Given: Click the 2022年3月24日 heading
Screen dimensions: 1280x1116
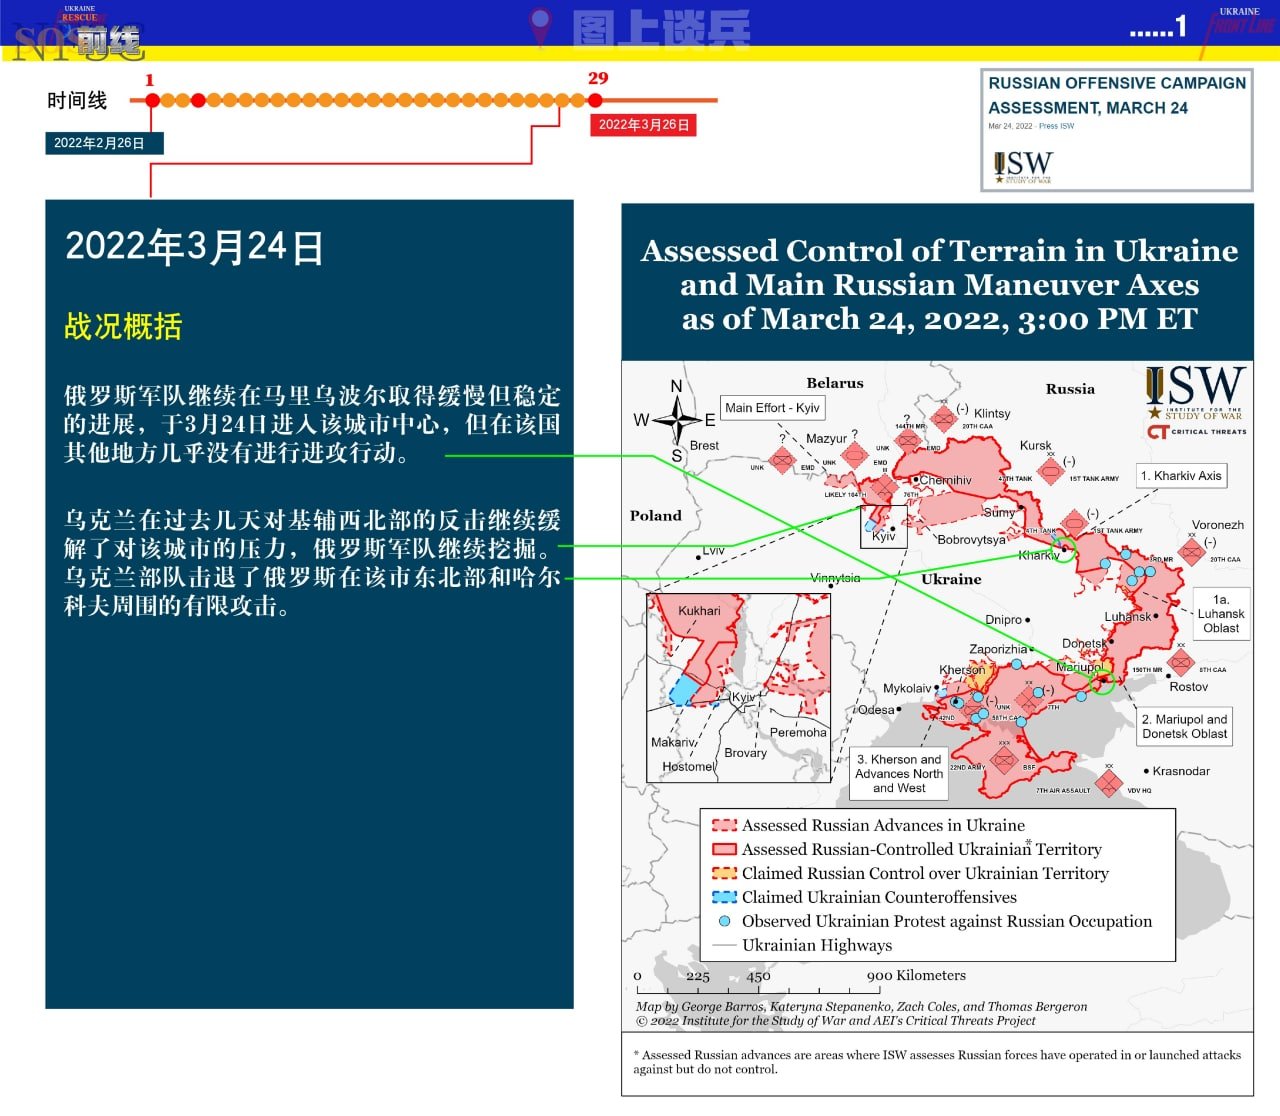Looking at the screenshot, I should (195, 247).
